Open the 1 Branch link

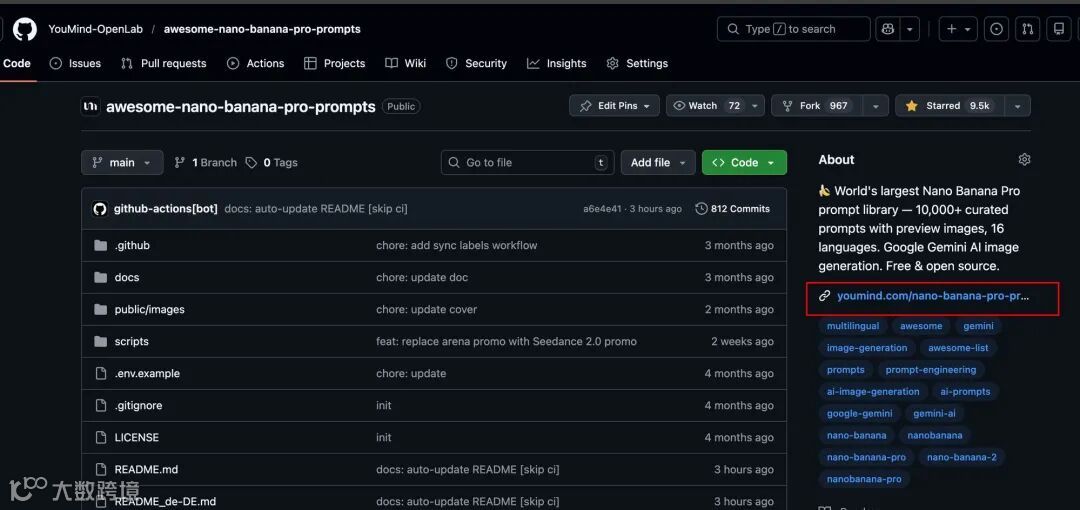pos(205,163)
